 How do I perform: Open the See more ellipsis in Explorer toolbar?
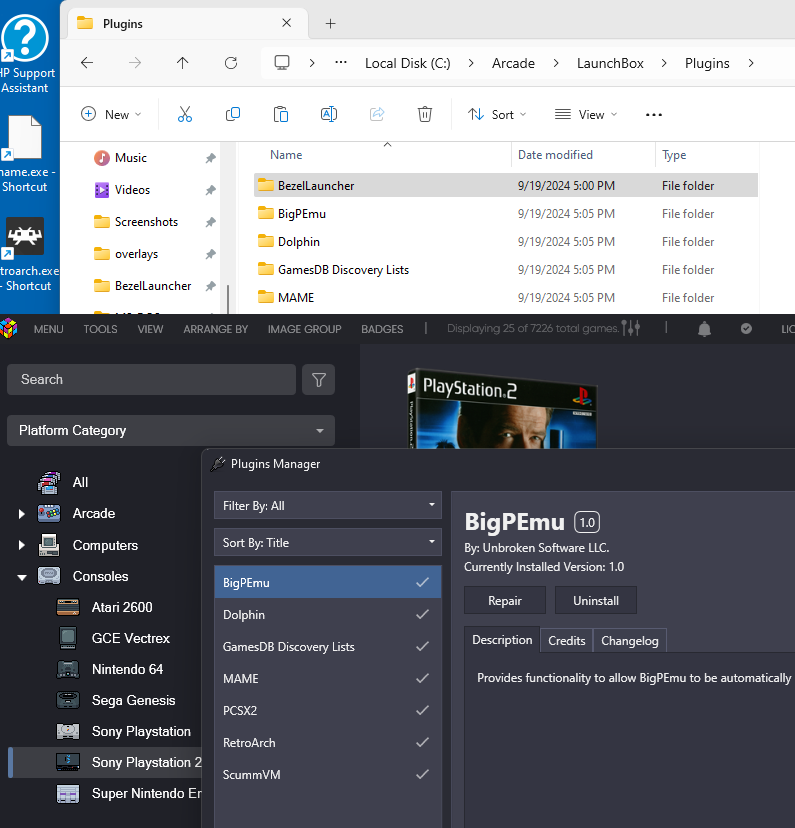[x=654, y=115]
